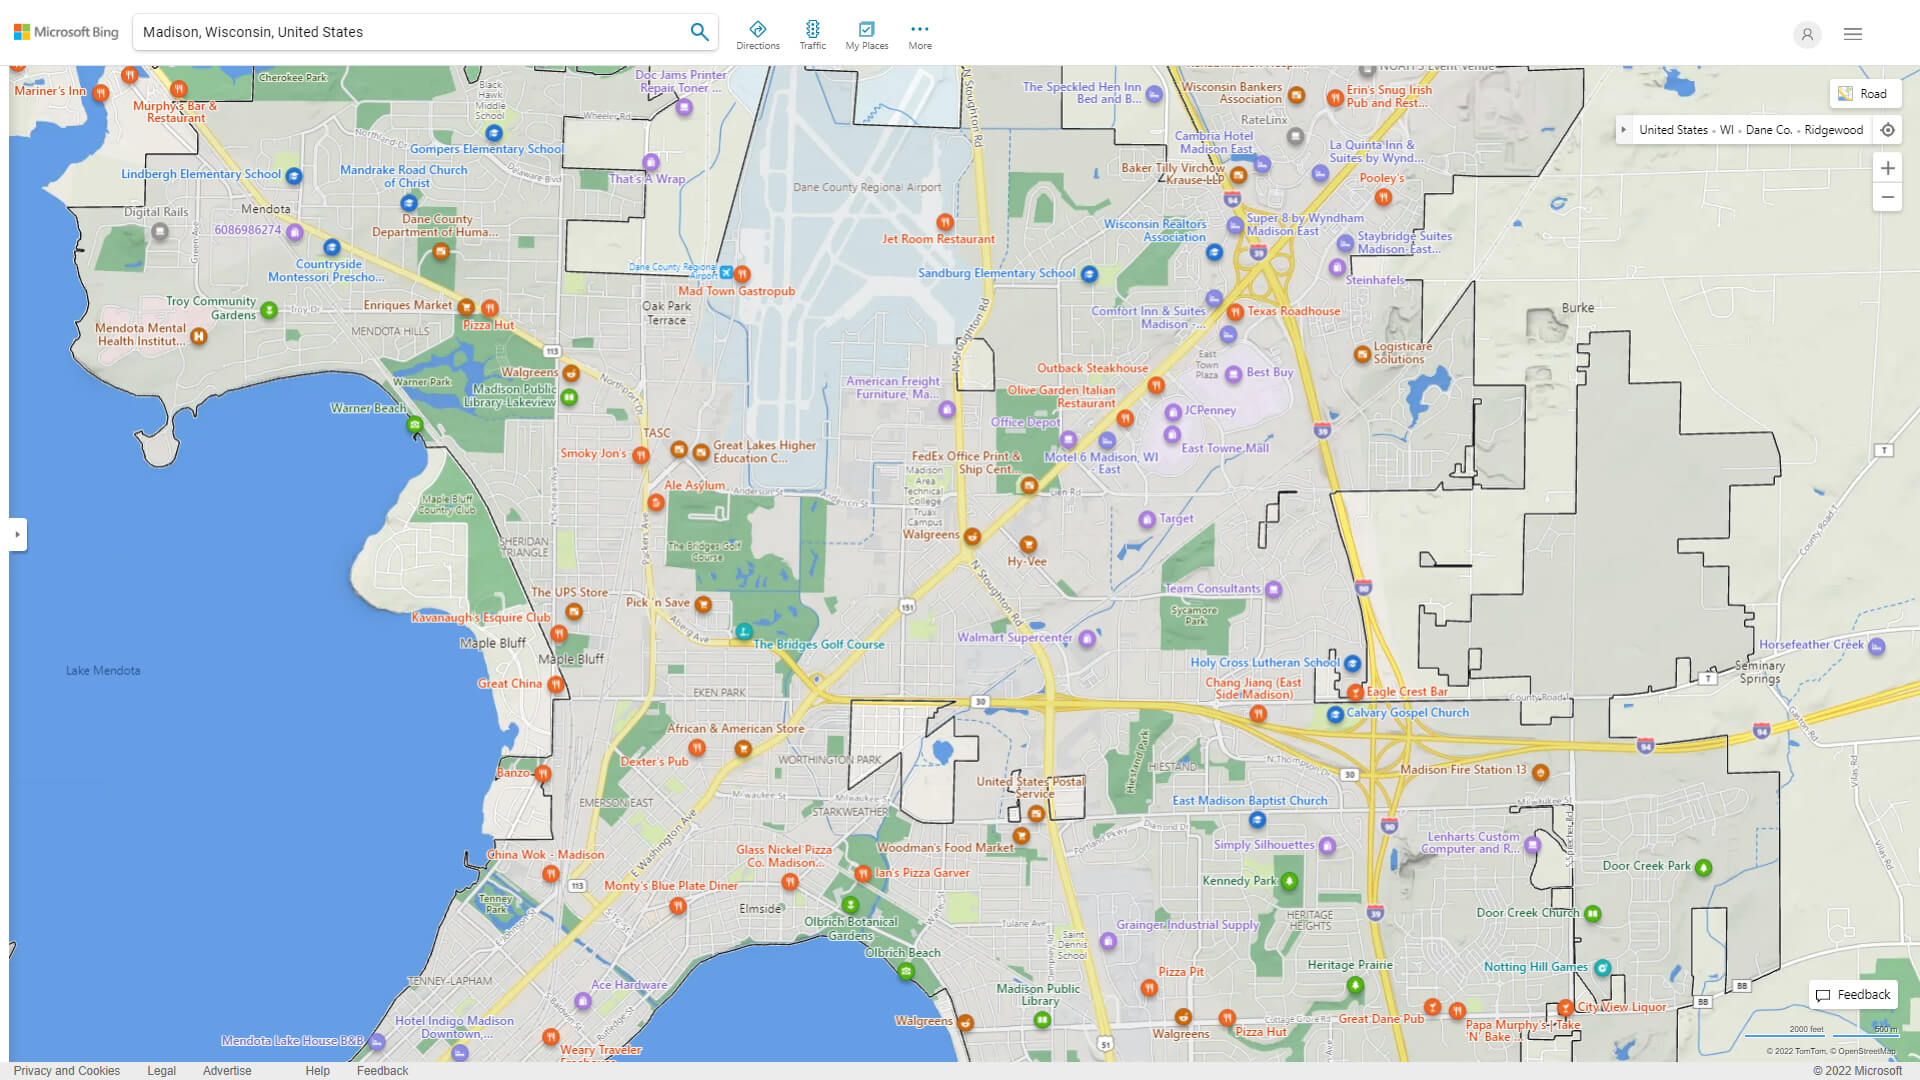Click the Directions icon in toolbar

(758, 28)
